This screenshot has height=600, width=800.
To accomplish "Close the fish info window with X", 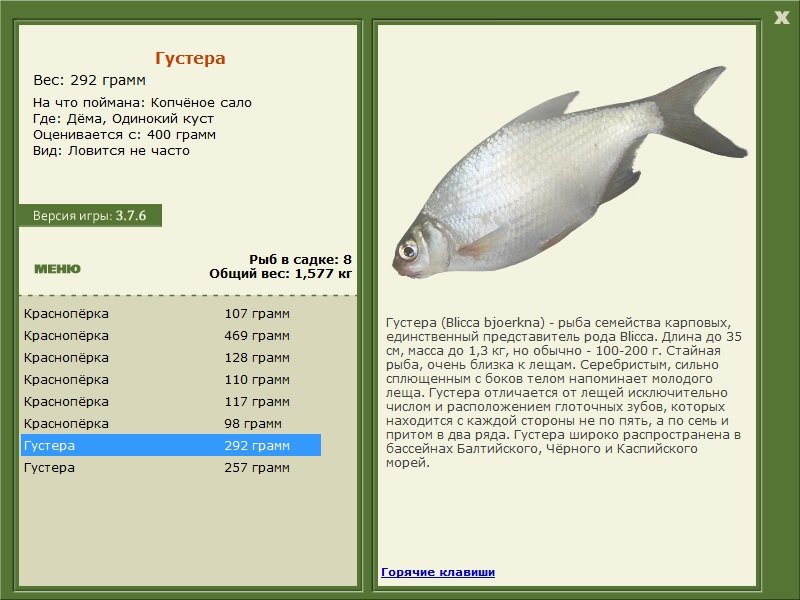I will click(781, 18).
